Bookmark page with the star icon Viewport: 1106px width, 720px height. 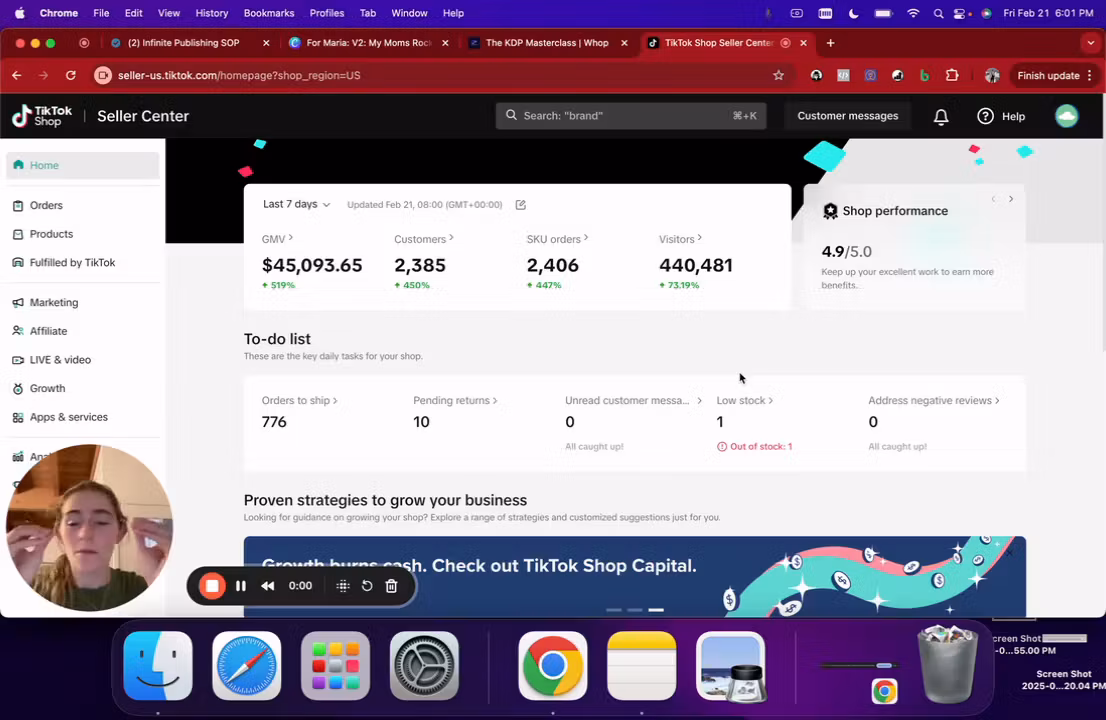click(x=778, y=75)
